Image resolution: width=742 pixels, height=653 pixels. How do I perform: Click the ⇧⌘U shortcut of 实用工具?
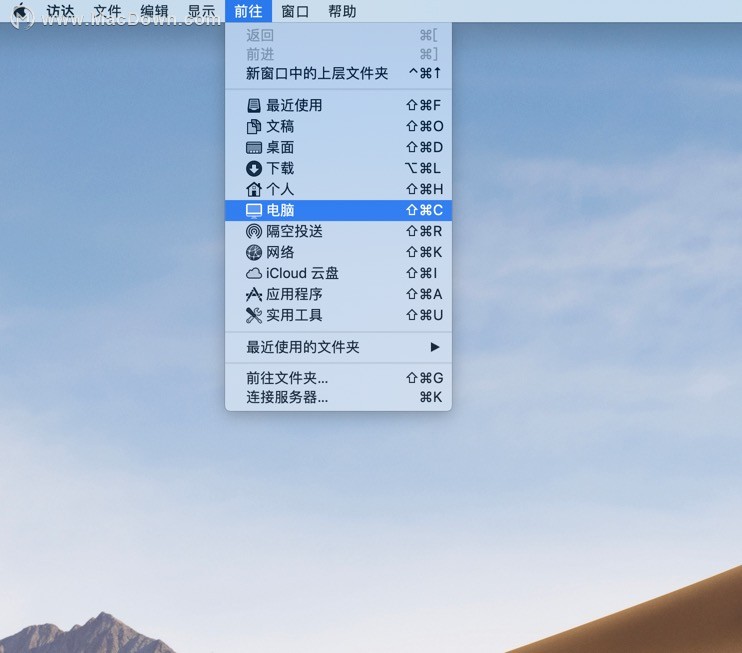[424, 315]
